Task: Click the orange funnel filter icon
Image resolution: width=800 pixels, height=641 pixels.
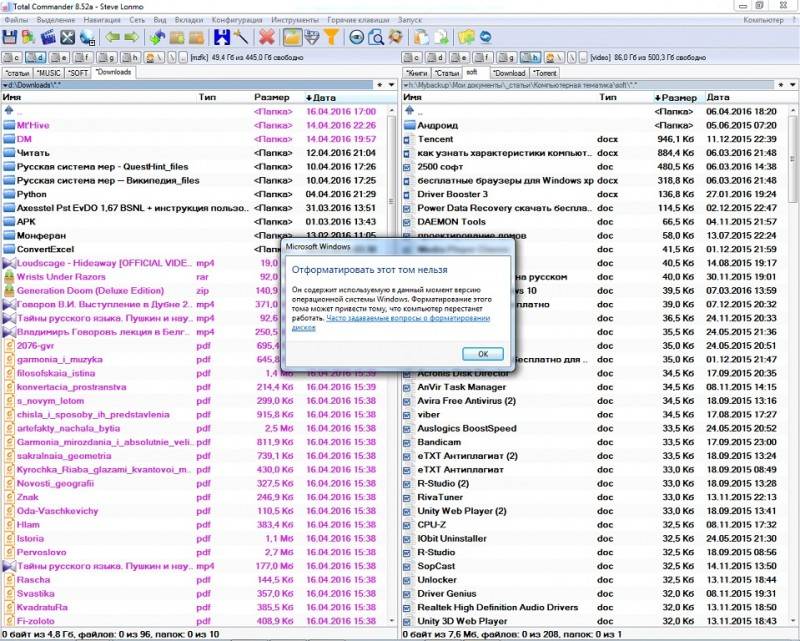Action: (331, 37)
